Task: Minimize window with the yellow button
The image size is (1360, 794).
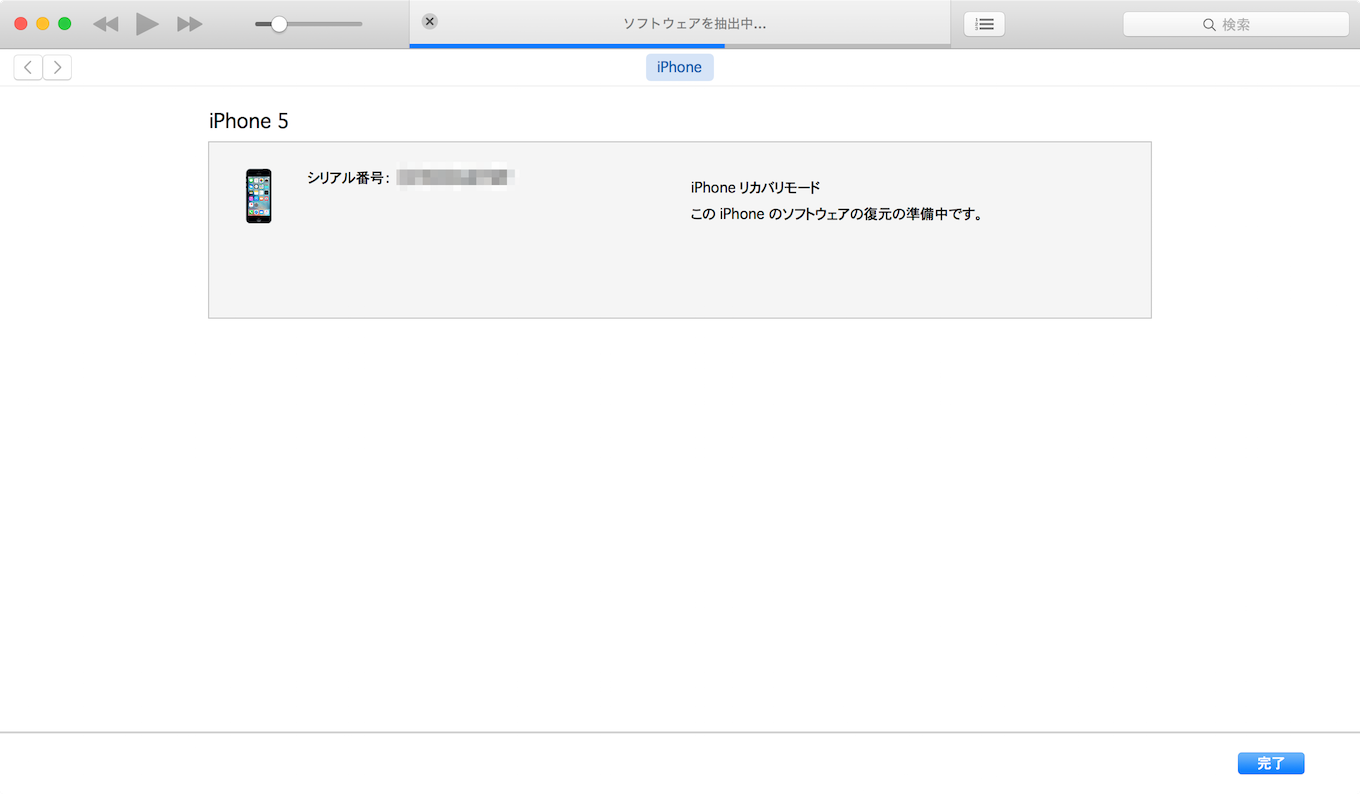Action: [x=43, y=24]
